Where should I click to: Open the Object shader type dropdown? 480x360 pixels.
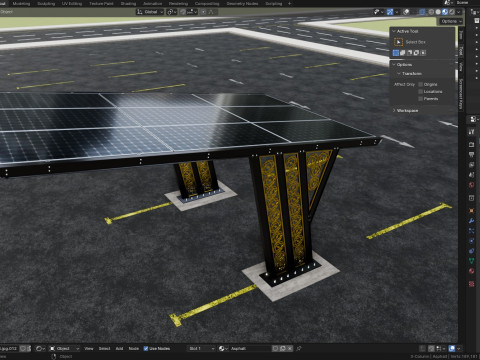[x=64, y=348]
